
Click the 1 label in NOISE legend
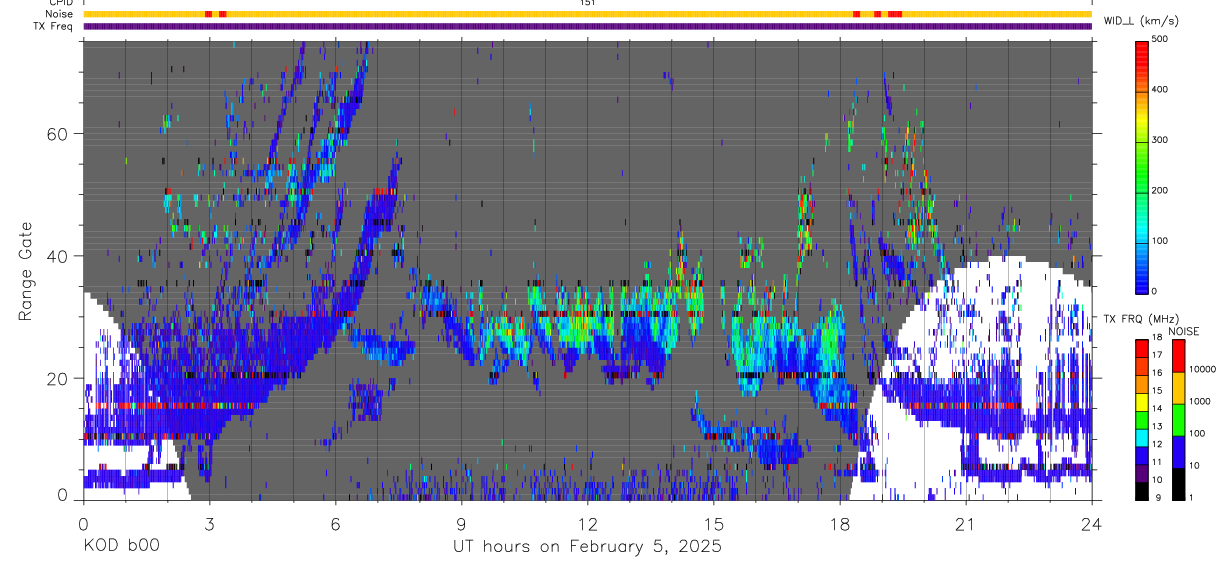[x=1193, y=498]
